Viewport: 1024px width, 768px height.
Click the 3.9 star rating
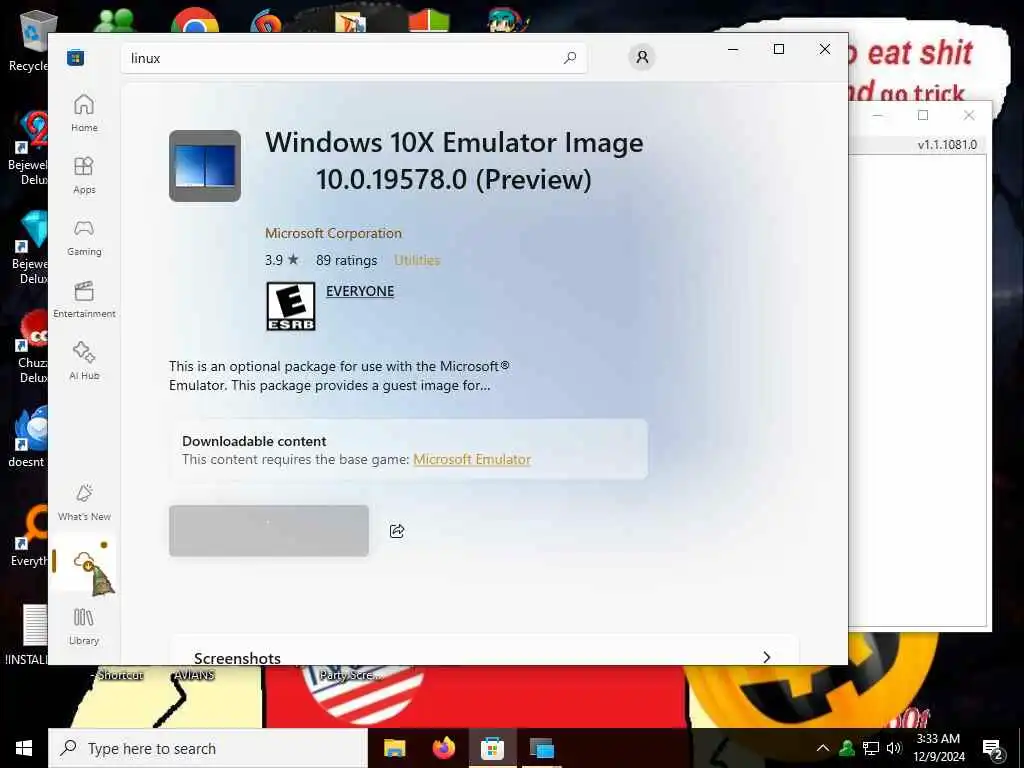tap(281, 260)
